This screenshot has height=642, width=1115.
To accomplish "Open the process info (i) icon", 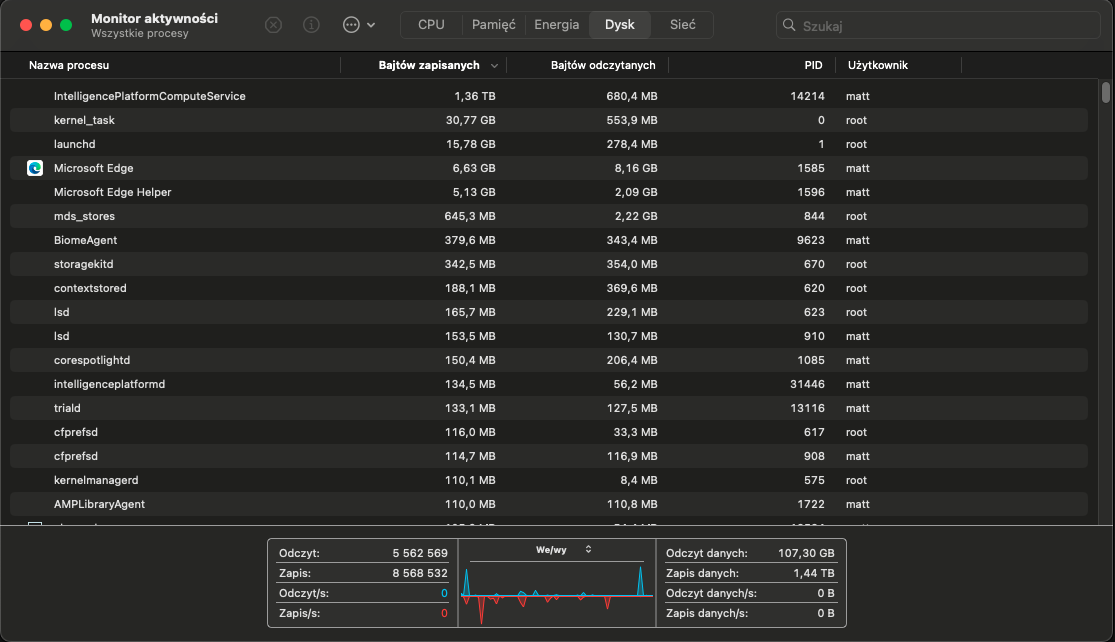I will click(x=311, y=25).
